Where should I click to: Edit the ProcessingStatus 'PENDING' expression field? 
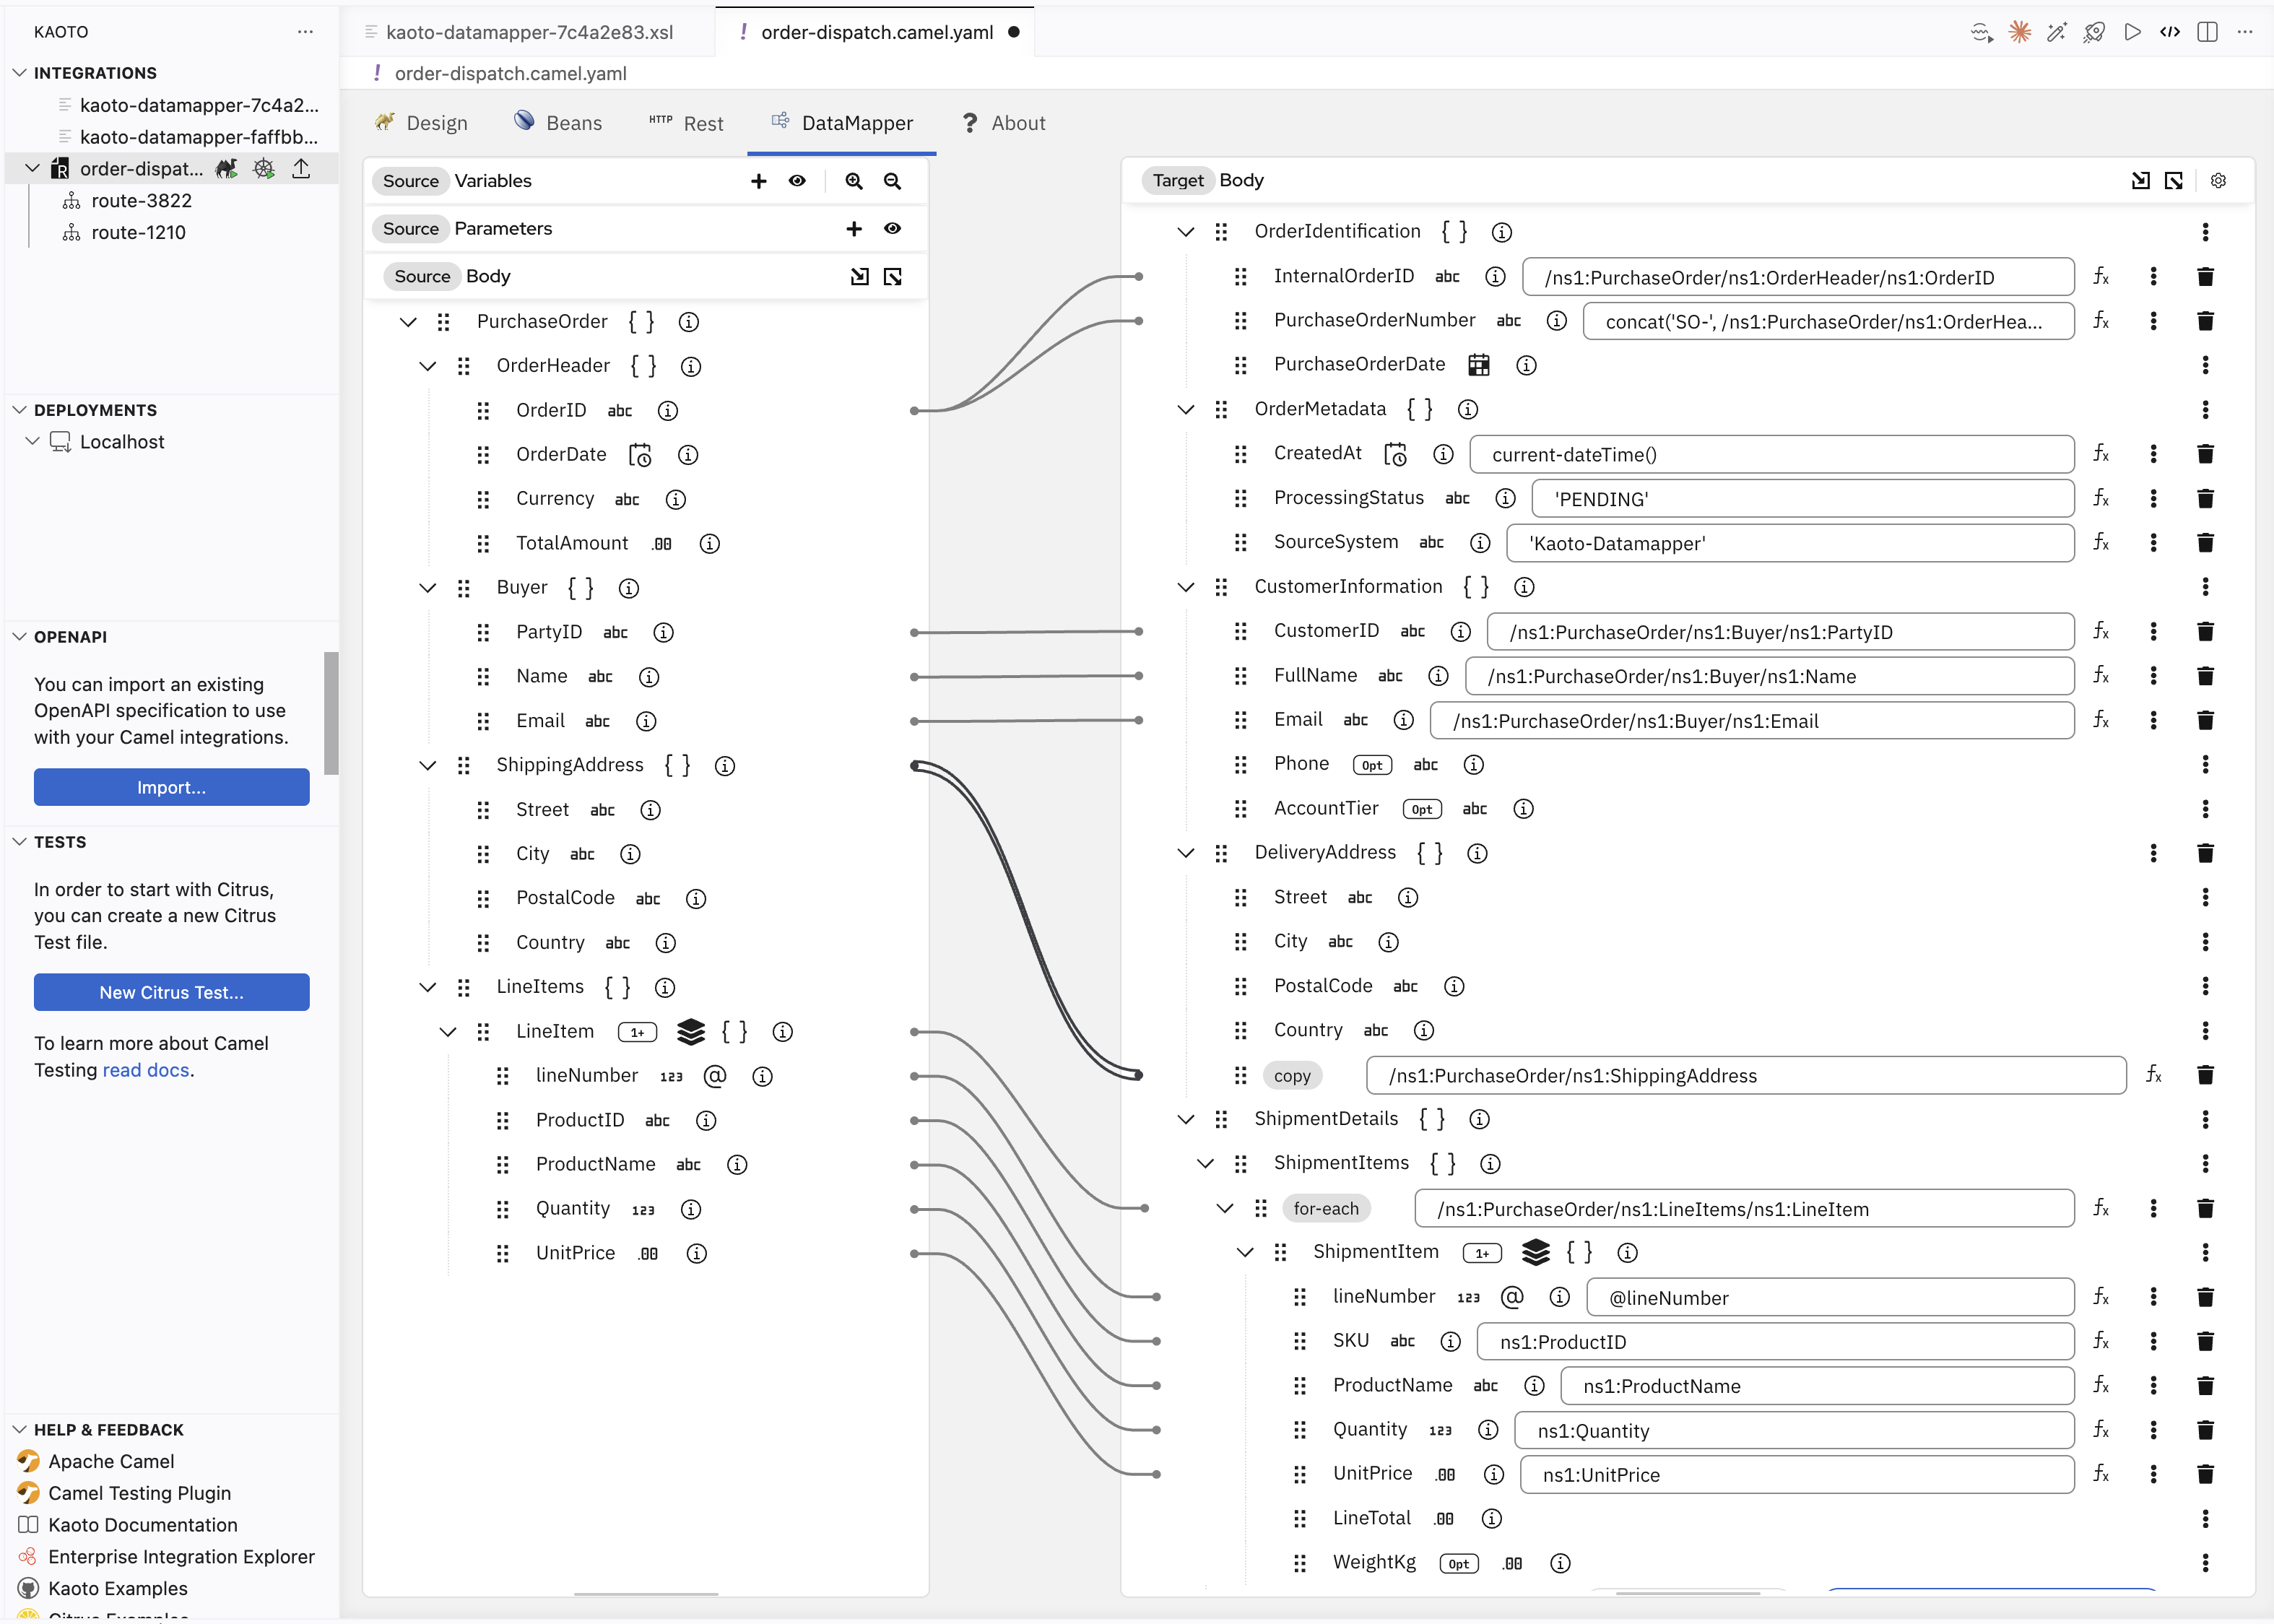point(1802,499)
